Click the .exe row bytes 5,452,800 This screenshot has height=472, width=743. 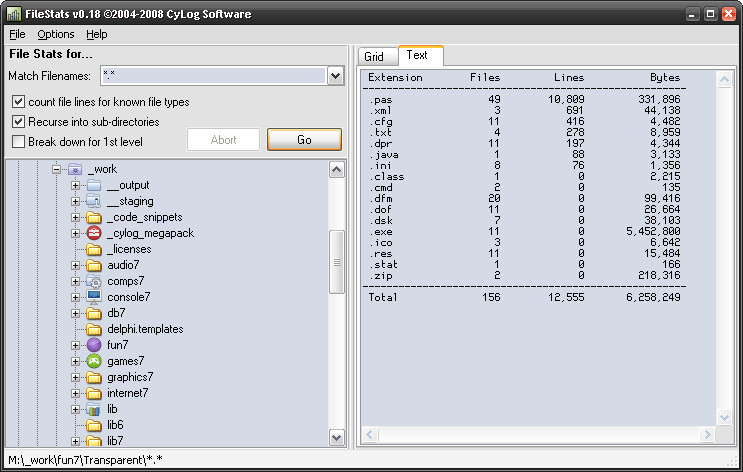click(653, 232)
